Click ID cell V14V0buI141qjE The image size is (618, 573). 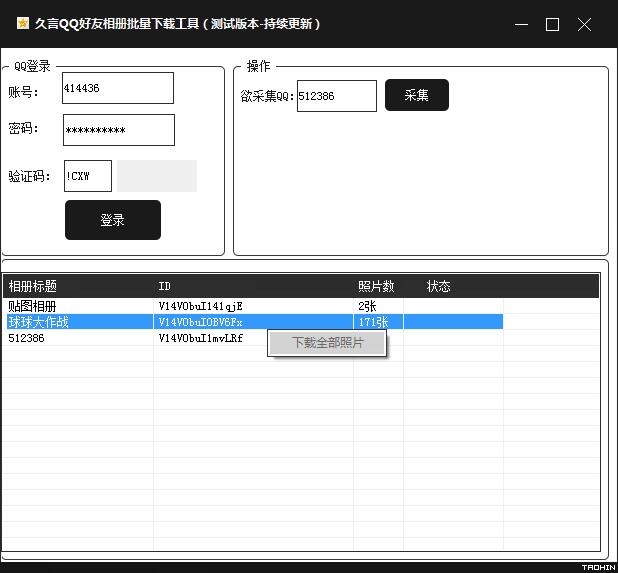tap(201, 306)
